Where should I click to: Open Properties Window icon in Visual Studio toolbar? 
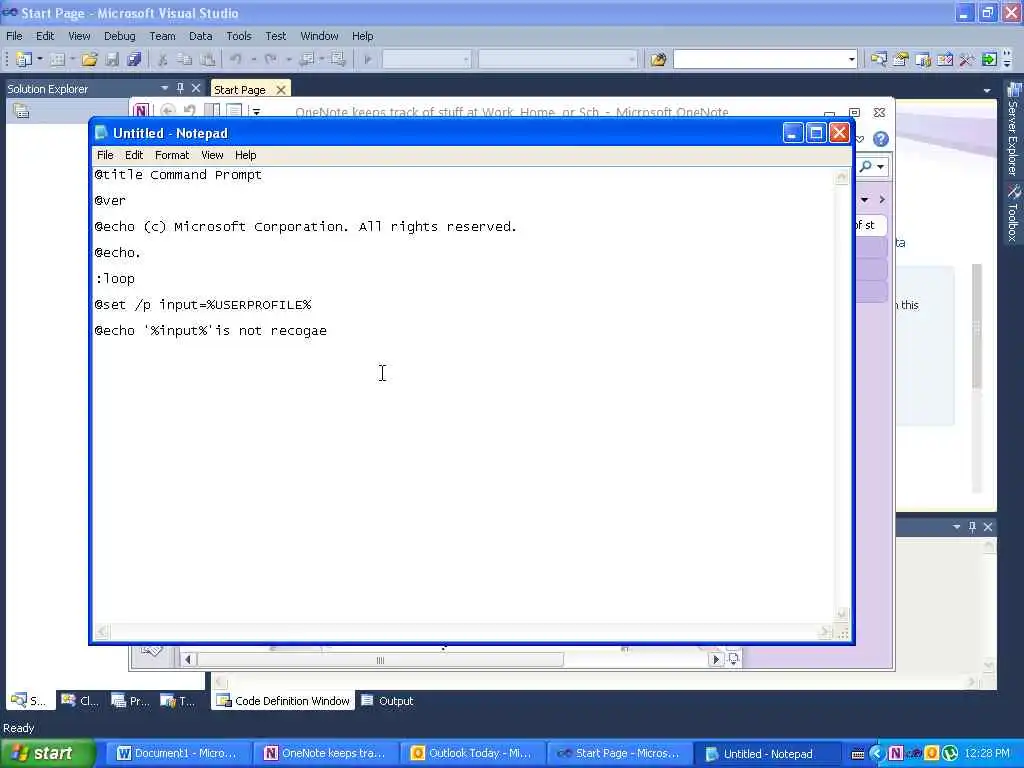pos(901,59)
